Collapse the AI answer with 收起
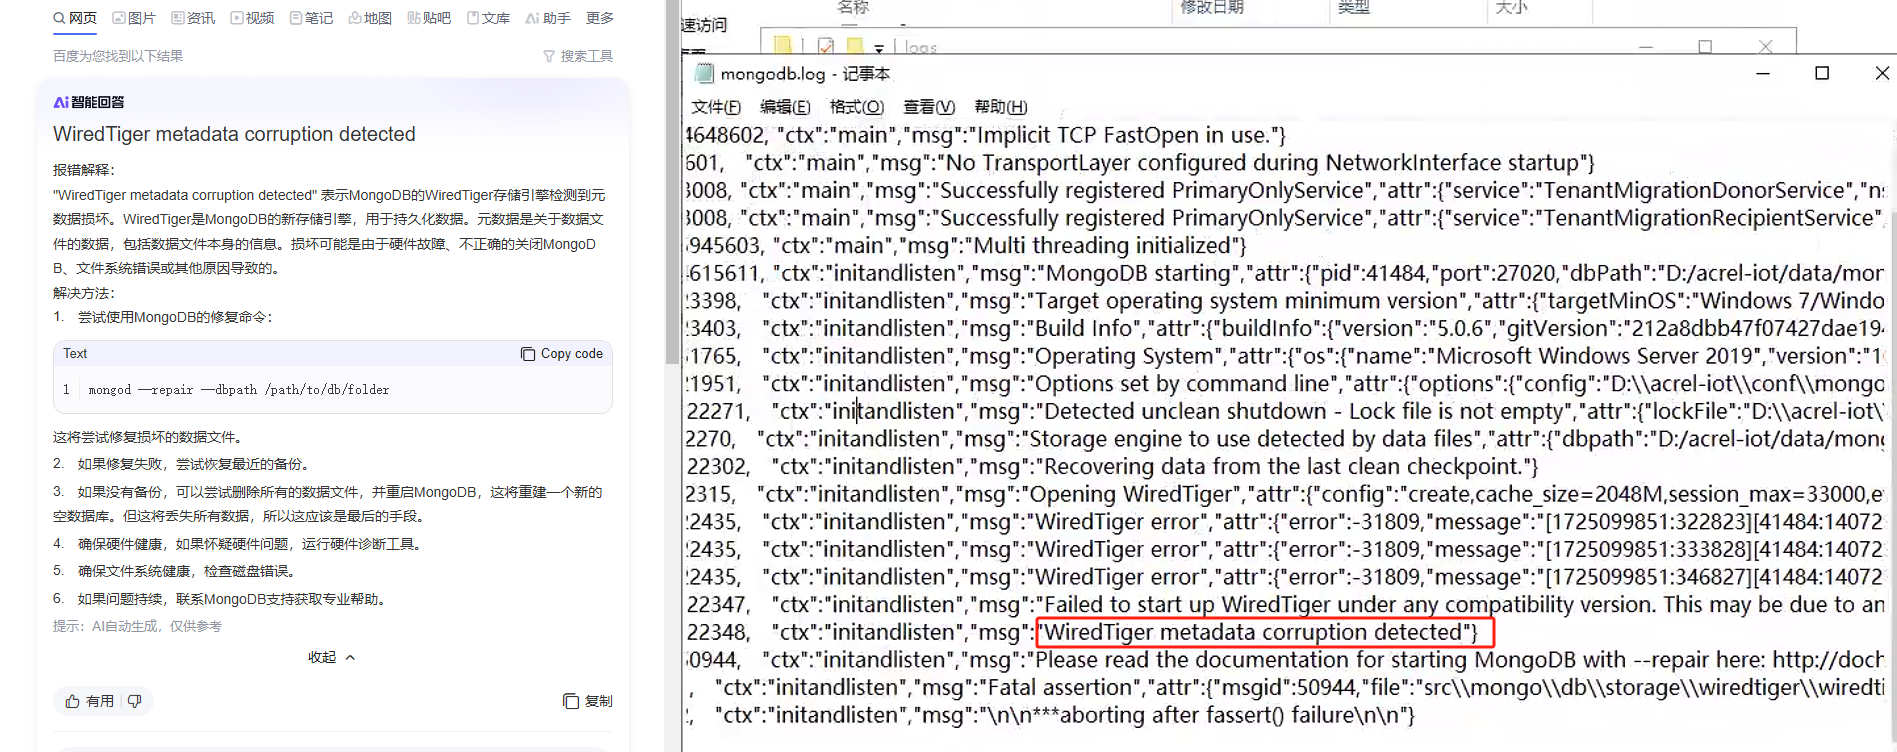The image size is (1897, 752). (331, 657)
